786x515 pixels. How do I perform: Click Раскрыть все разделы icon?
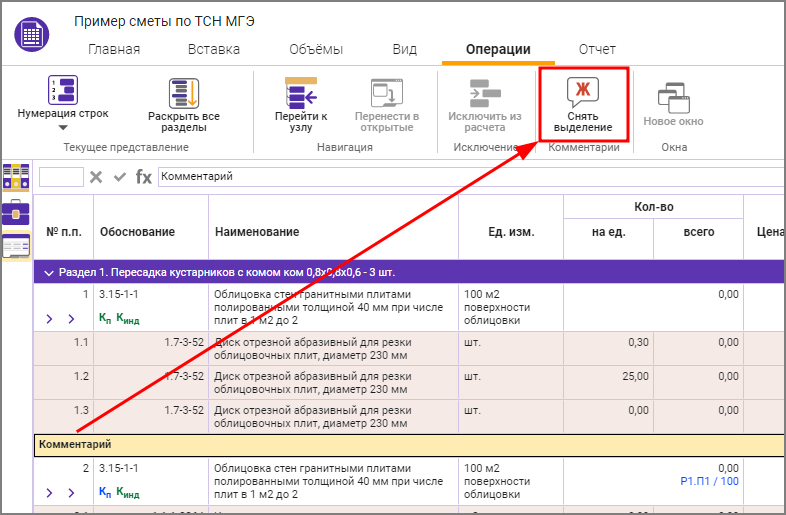pyautogui.click(x=184, y=93)
